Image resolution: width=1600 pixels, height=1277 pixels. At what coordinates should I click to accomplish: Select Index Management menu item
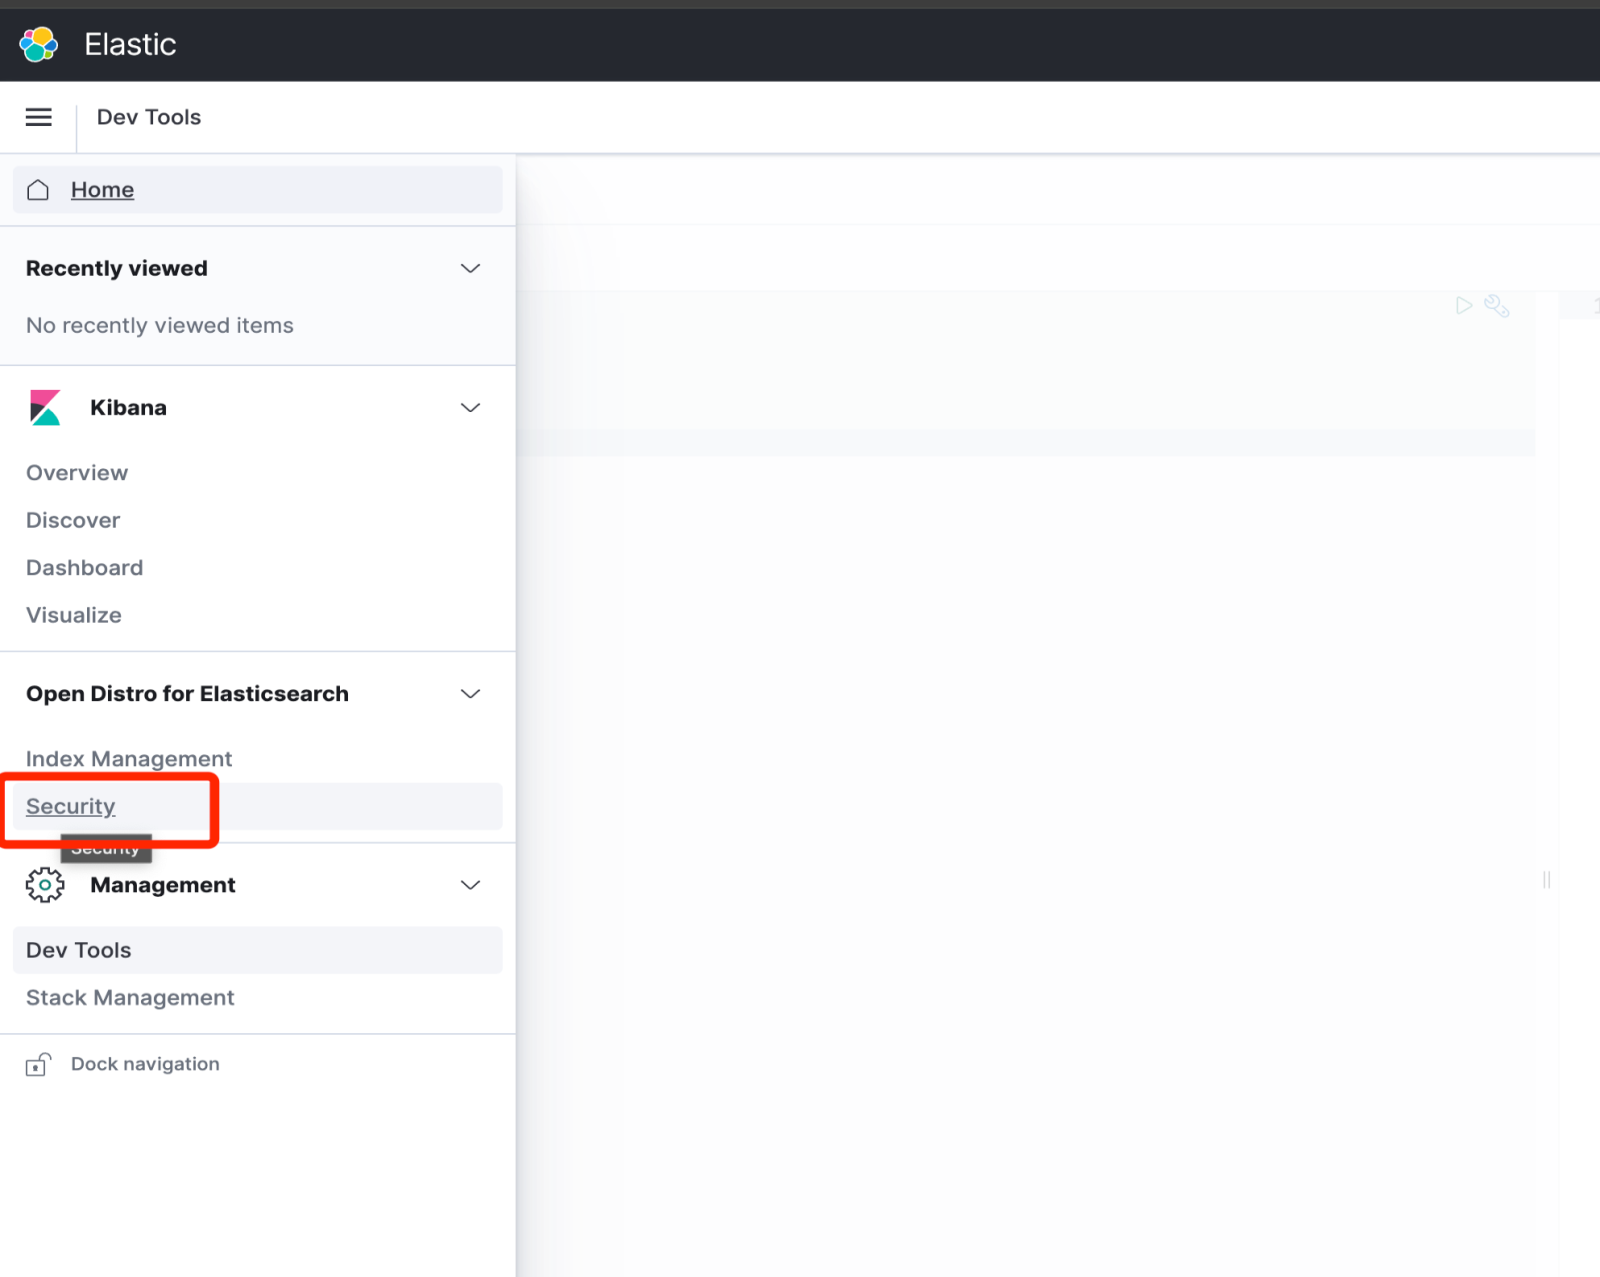tap(129, 759)
